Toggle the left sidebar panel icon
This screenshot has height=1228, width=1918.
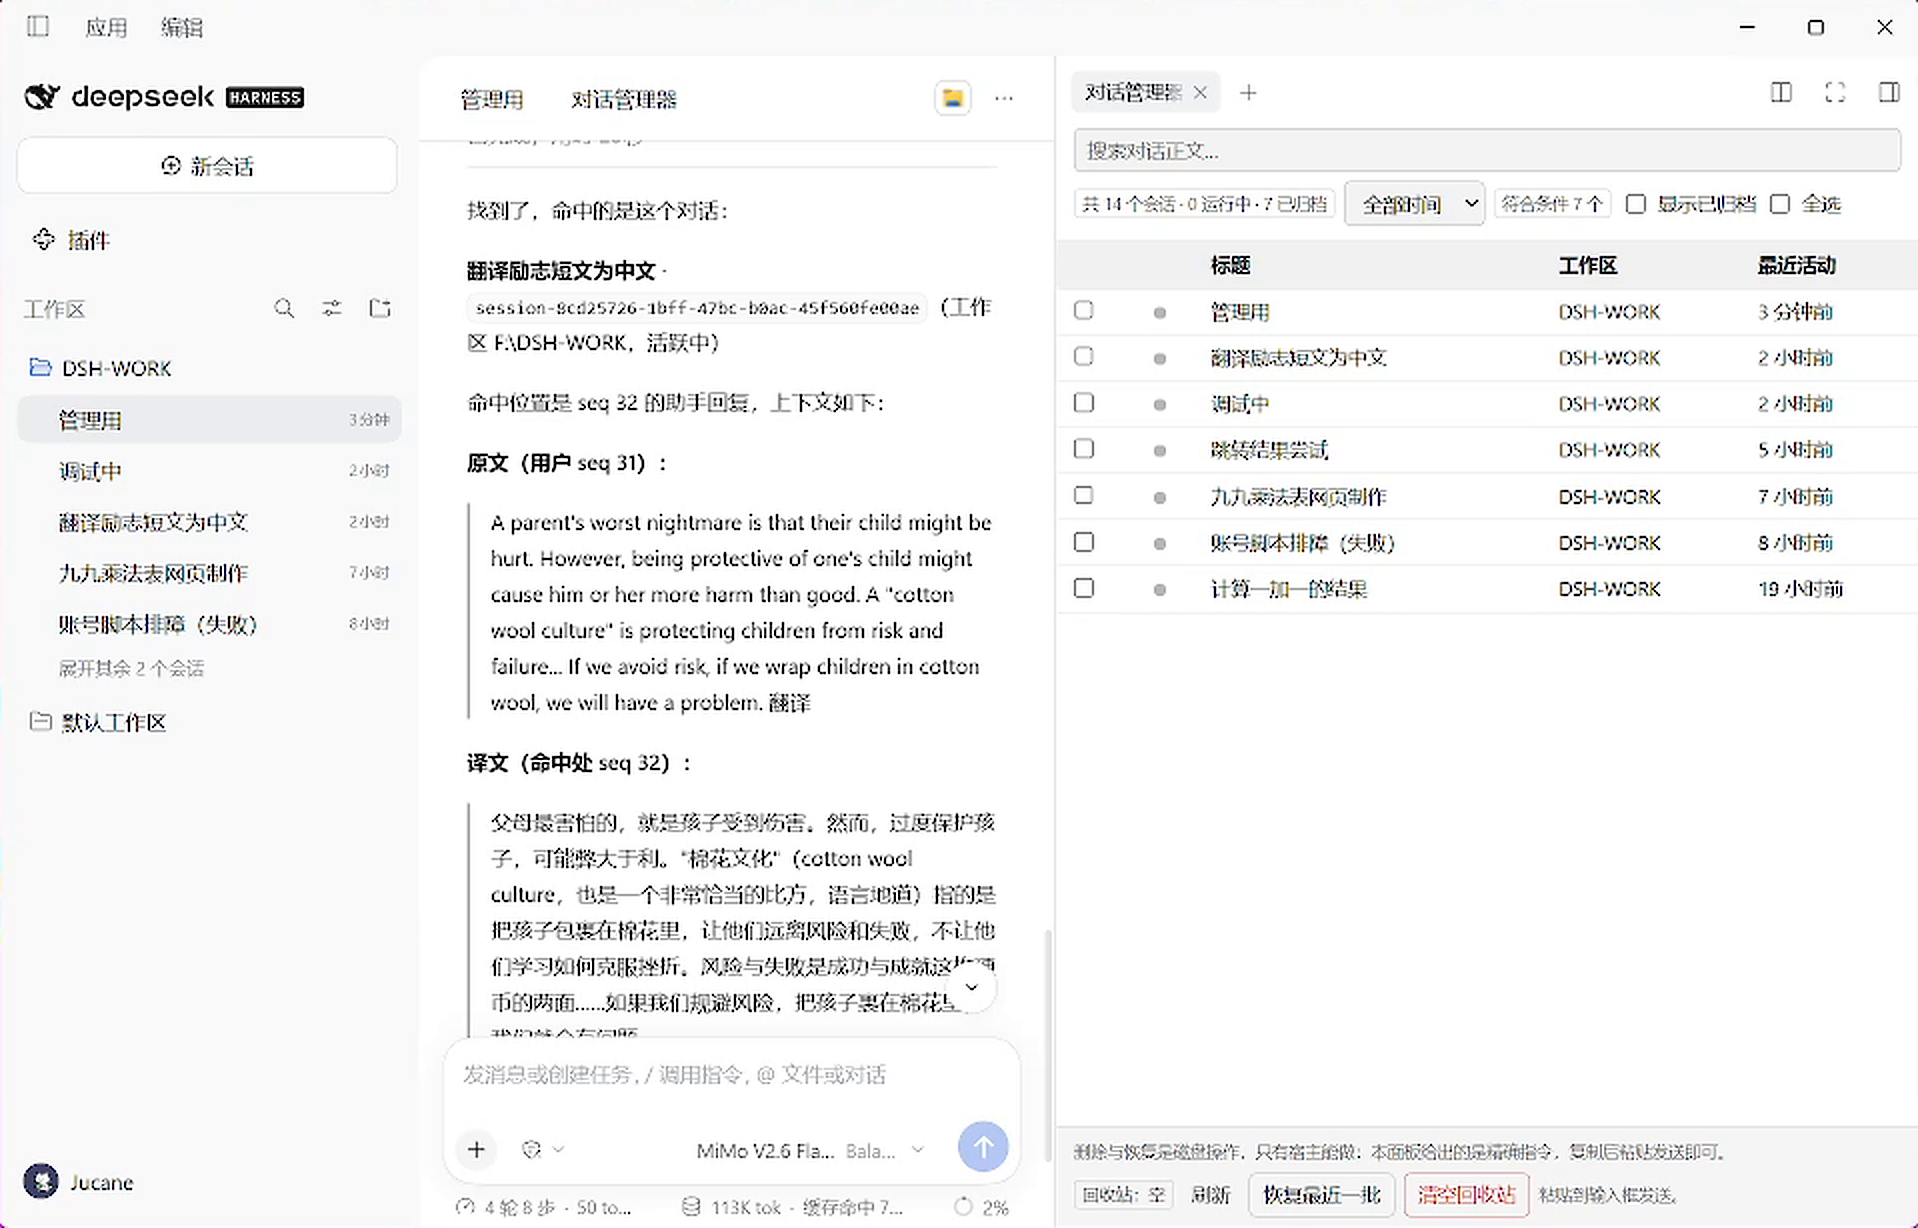click(38, 26)
